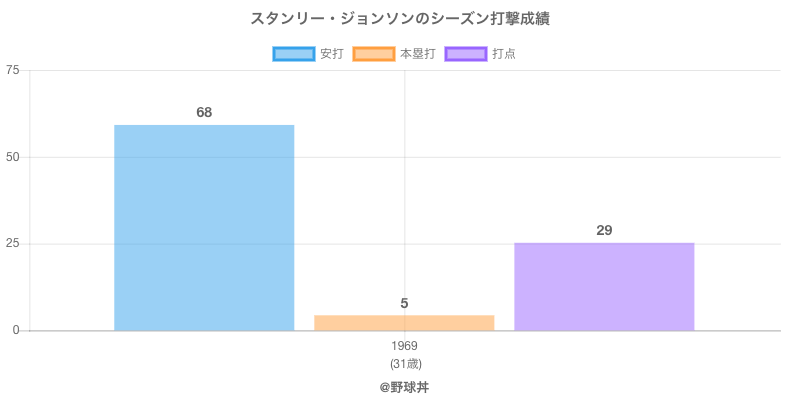Toggle the 安打 series via its legend text

(331, 54)
